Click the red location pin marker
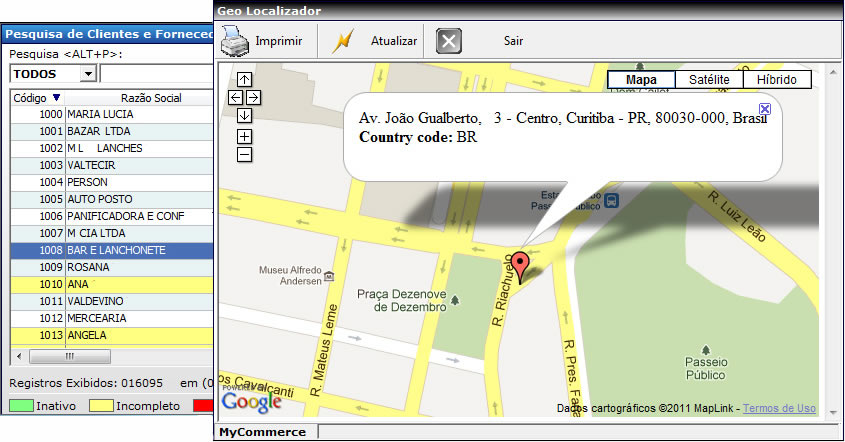 click(x=520, y=267)
